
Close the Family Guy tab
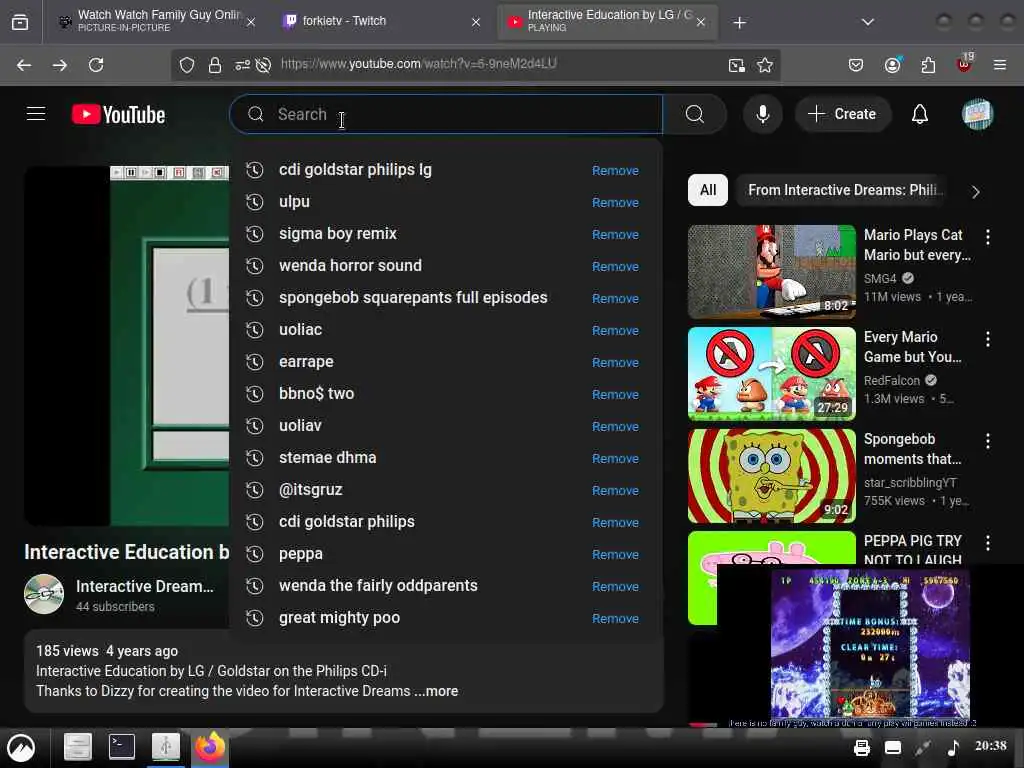click(x=251, y=22)
